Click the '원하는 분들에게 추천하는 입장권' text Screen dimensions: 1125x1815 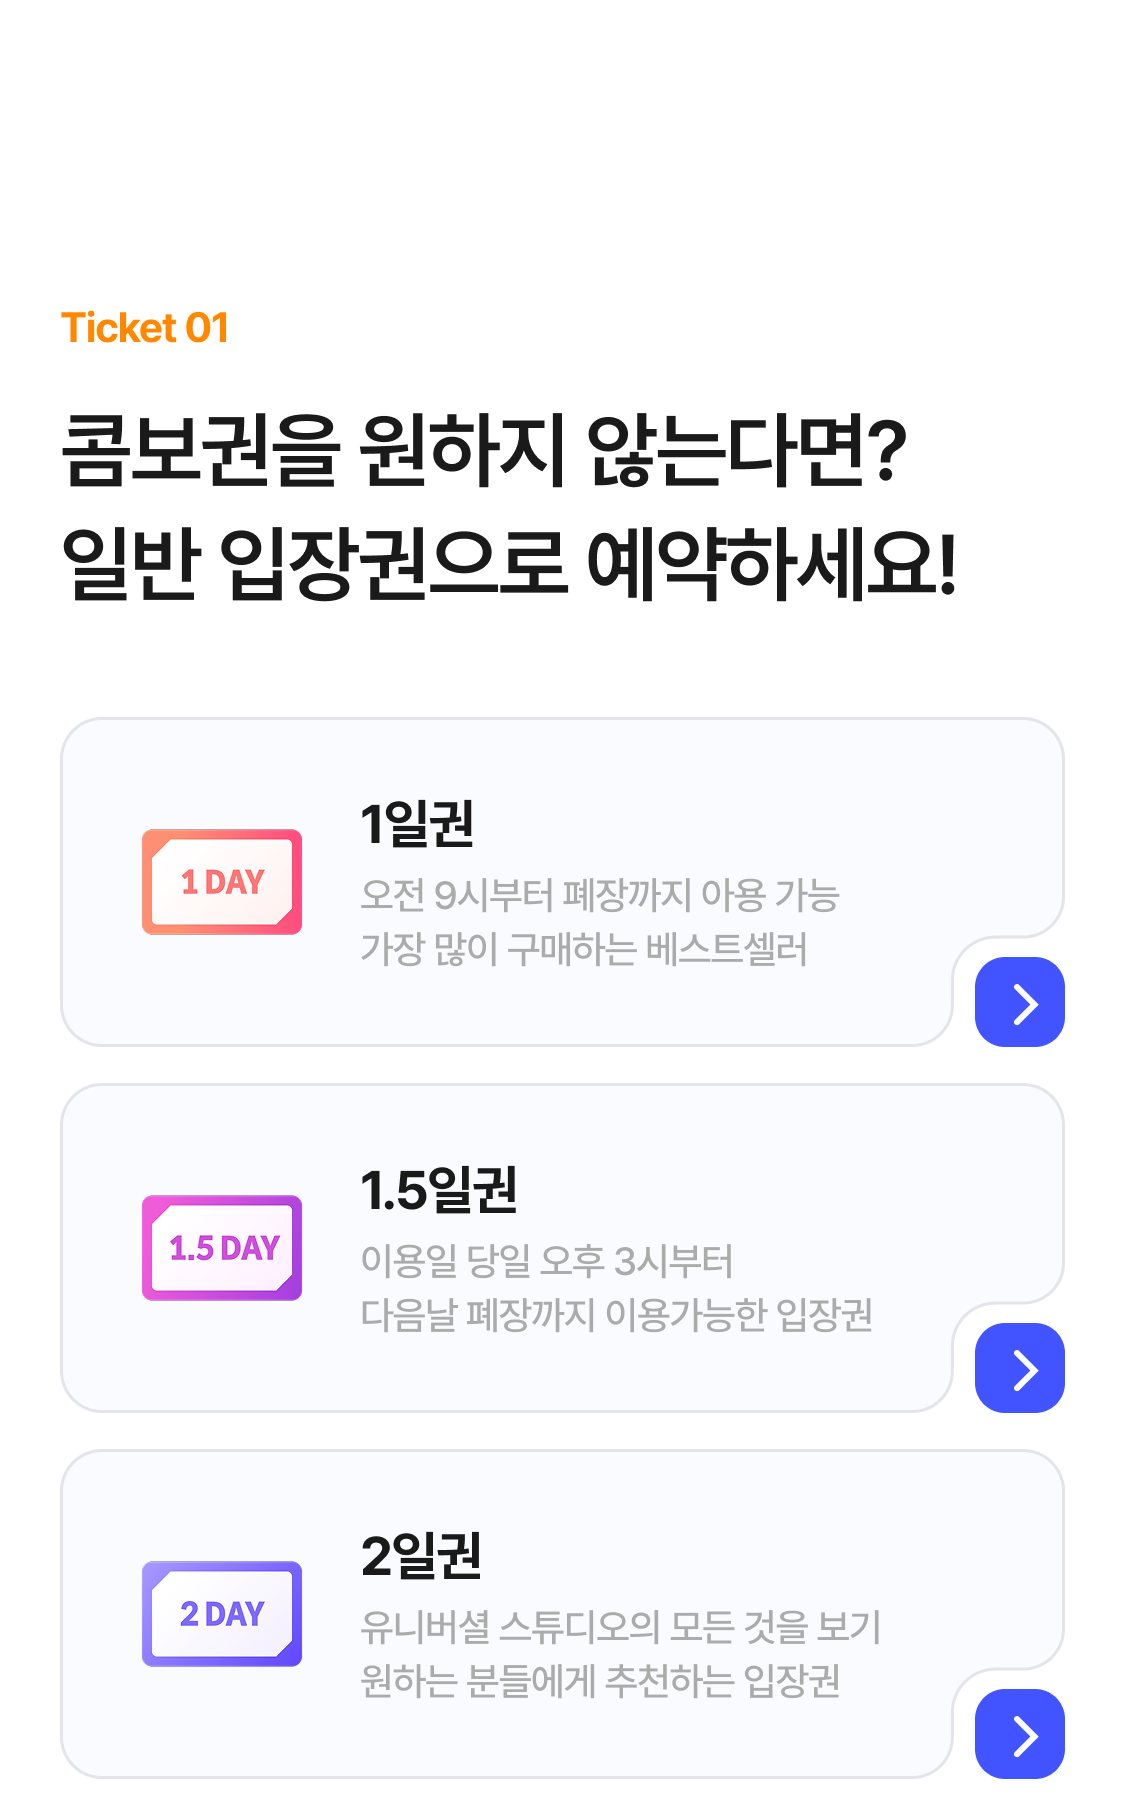600,1681
